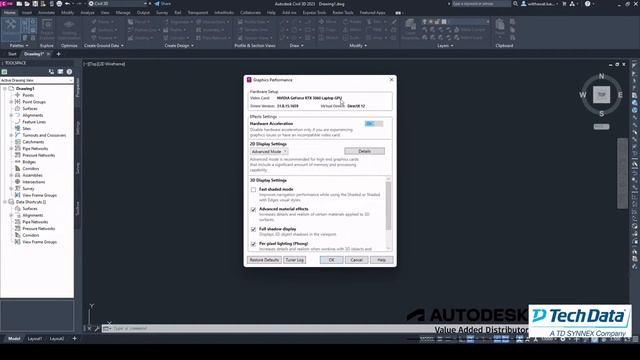Viewport: 640px width, 360px height.
Task: Click the E compass letter on ViewCube
Action: [x=620, y=95]
